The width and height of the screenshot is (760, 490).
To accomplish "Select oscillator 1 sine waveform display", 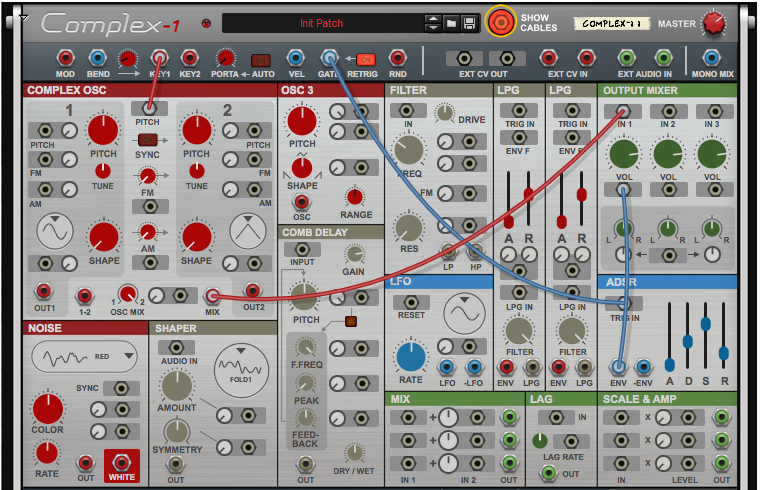I will (x=55, y=231).
